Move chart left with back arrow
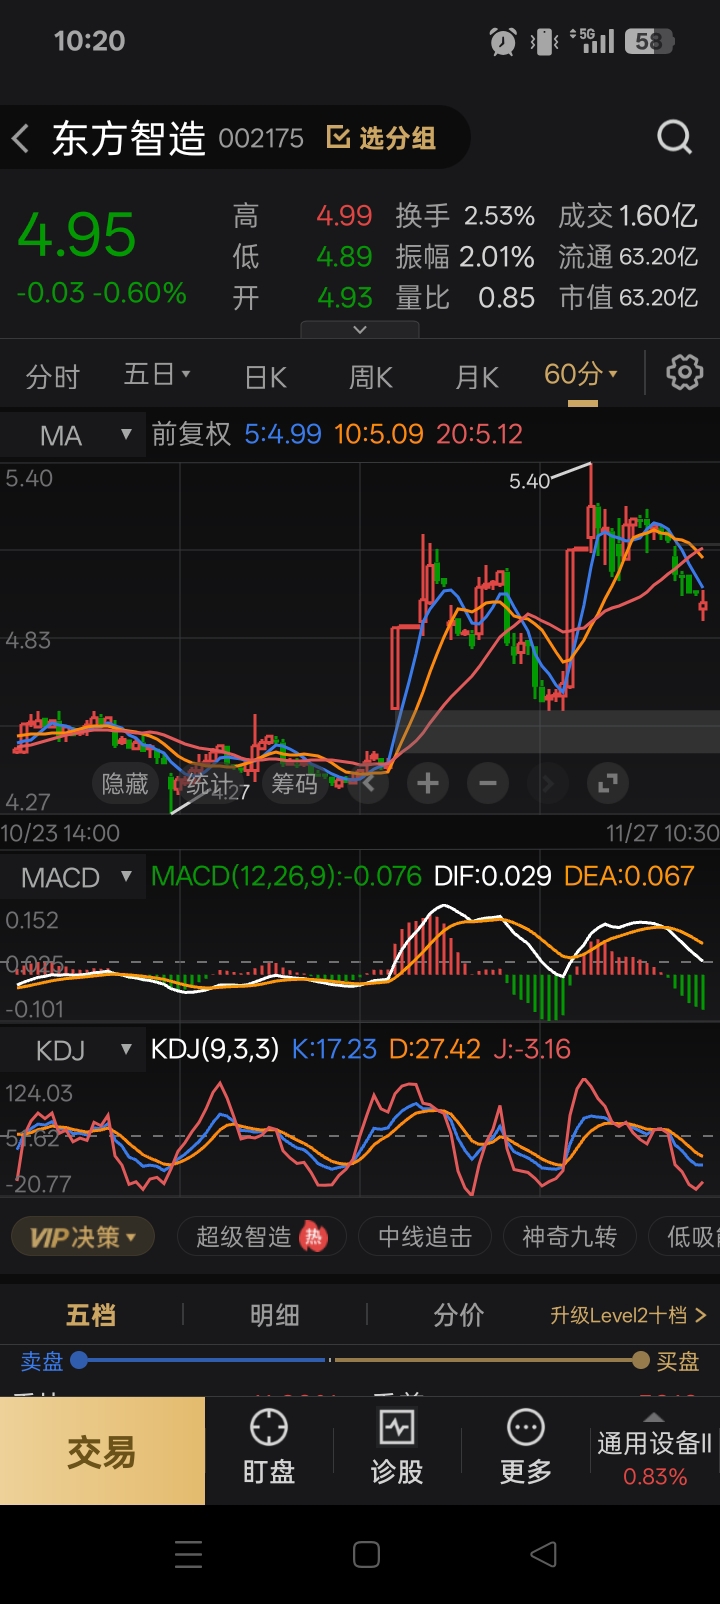720x1604 pixels. (x=368, y=783)
